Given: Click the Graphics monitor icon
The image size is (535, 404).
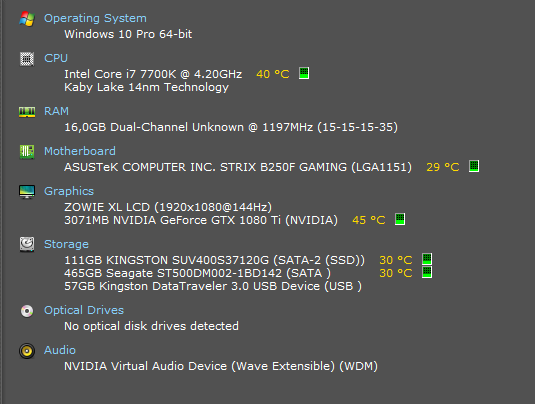Looking at the screenshot, I should pyautogui.click(x=27, y=191).
